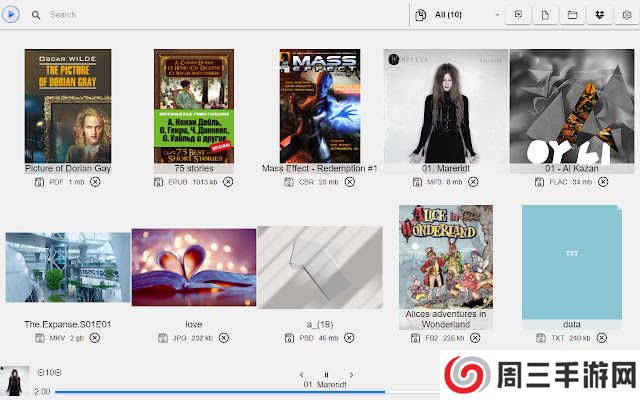Open the a_(19) PSD thumbnail
The width and height of the screenshot is (640, 400).
(x=320, y=267)
